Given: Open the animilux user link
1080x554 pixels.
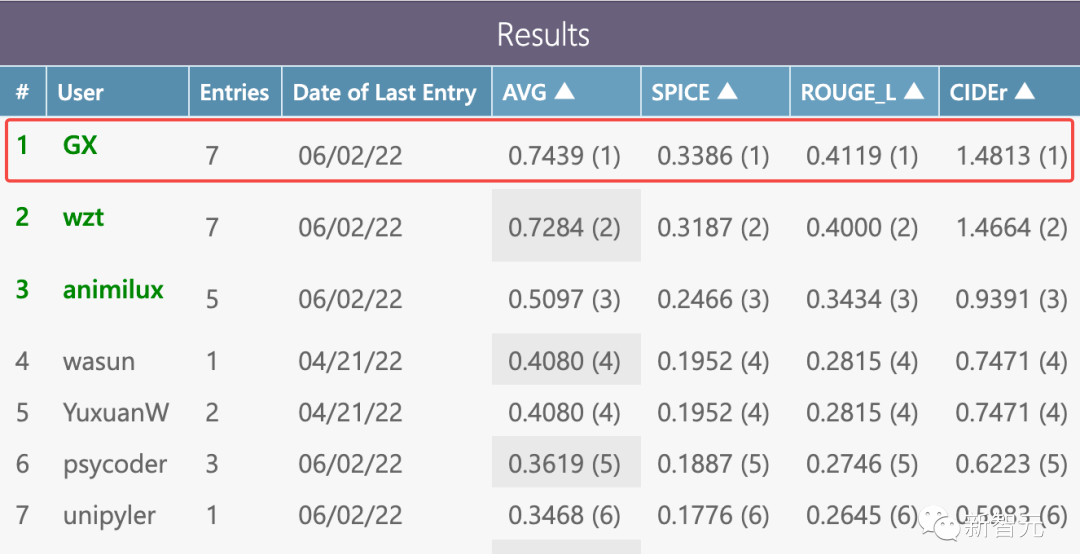Looking at the screenshot, I should click(x=113, y=289).
